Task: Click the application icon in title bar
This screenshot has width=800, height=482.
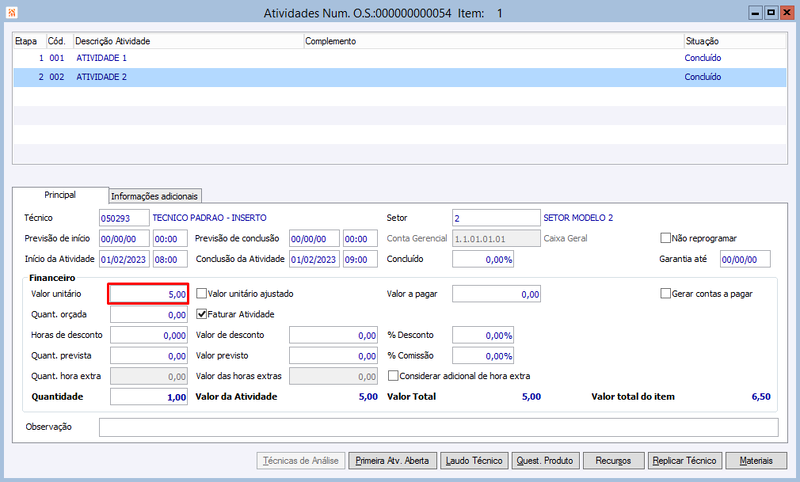Action: pos(12,13)
